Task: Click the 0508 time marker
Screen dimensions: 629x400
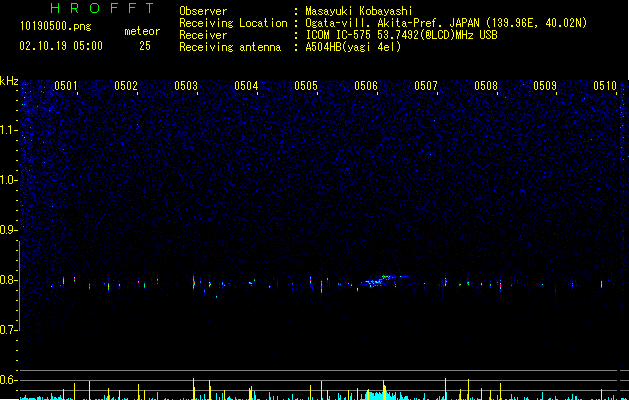Action: tap(486, 86)
